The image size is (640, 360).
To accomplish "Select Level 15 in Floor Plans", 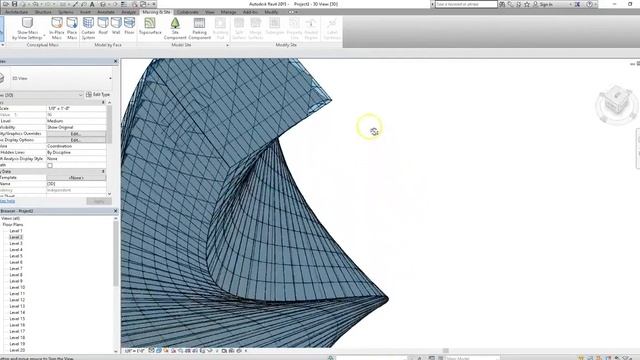I will 17,318.
